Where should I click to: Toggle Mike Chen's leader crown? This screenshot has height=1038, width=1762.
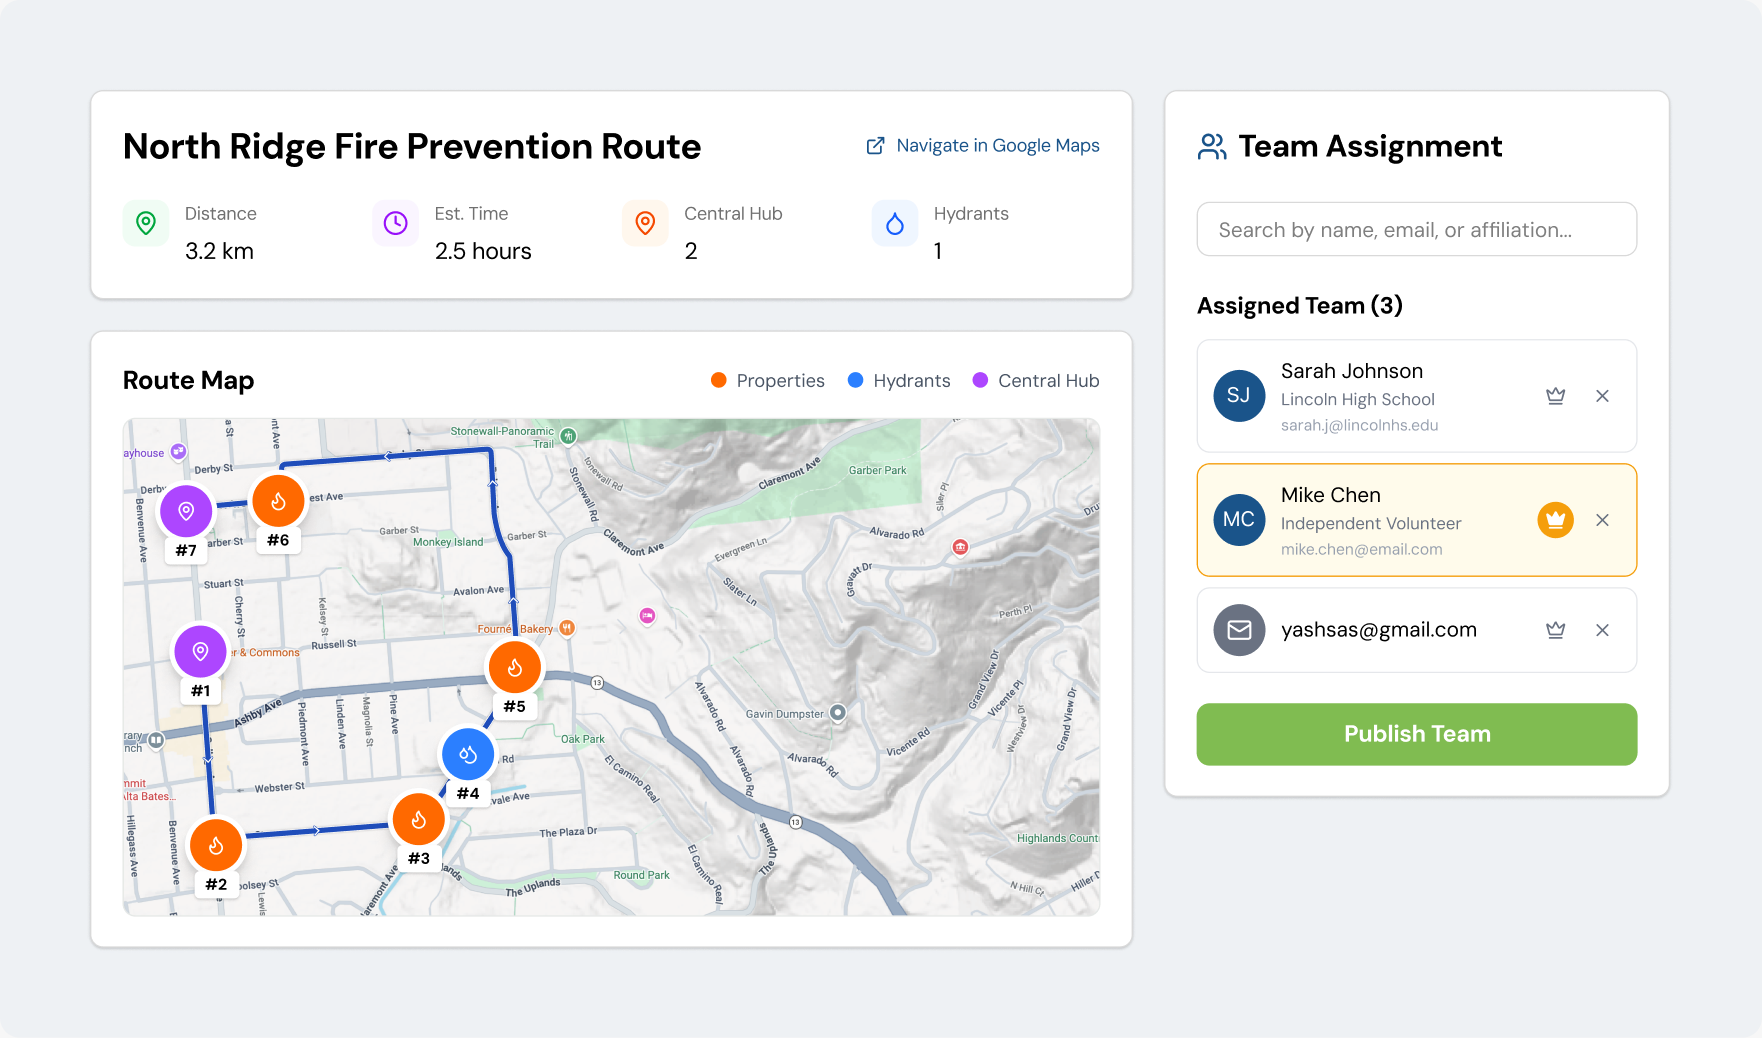click(x=1555, y=520)
